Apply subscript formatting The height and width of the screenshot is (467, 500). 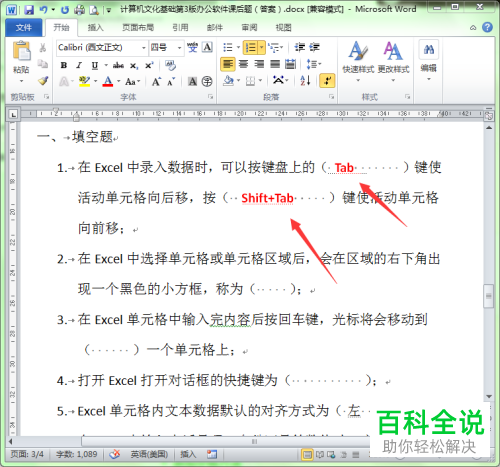[133, 66]
